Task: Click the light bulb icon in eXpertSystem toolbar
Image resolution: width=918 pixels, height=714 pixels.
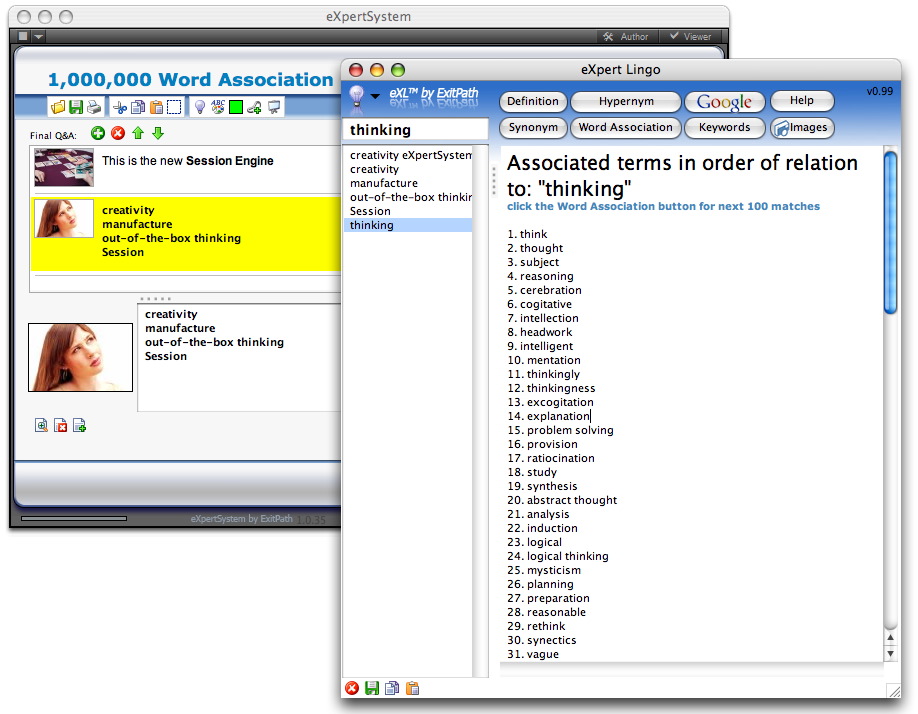Action: click(x=200, y=107)
